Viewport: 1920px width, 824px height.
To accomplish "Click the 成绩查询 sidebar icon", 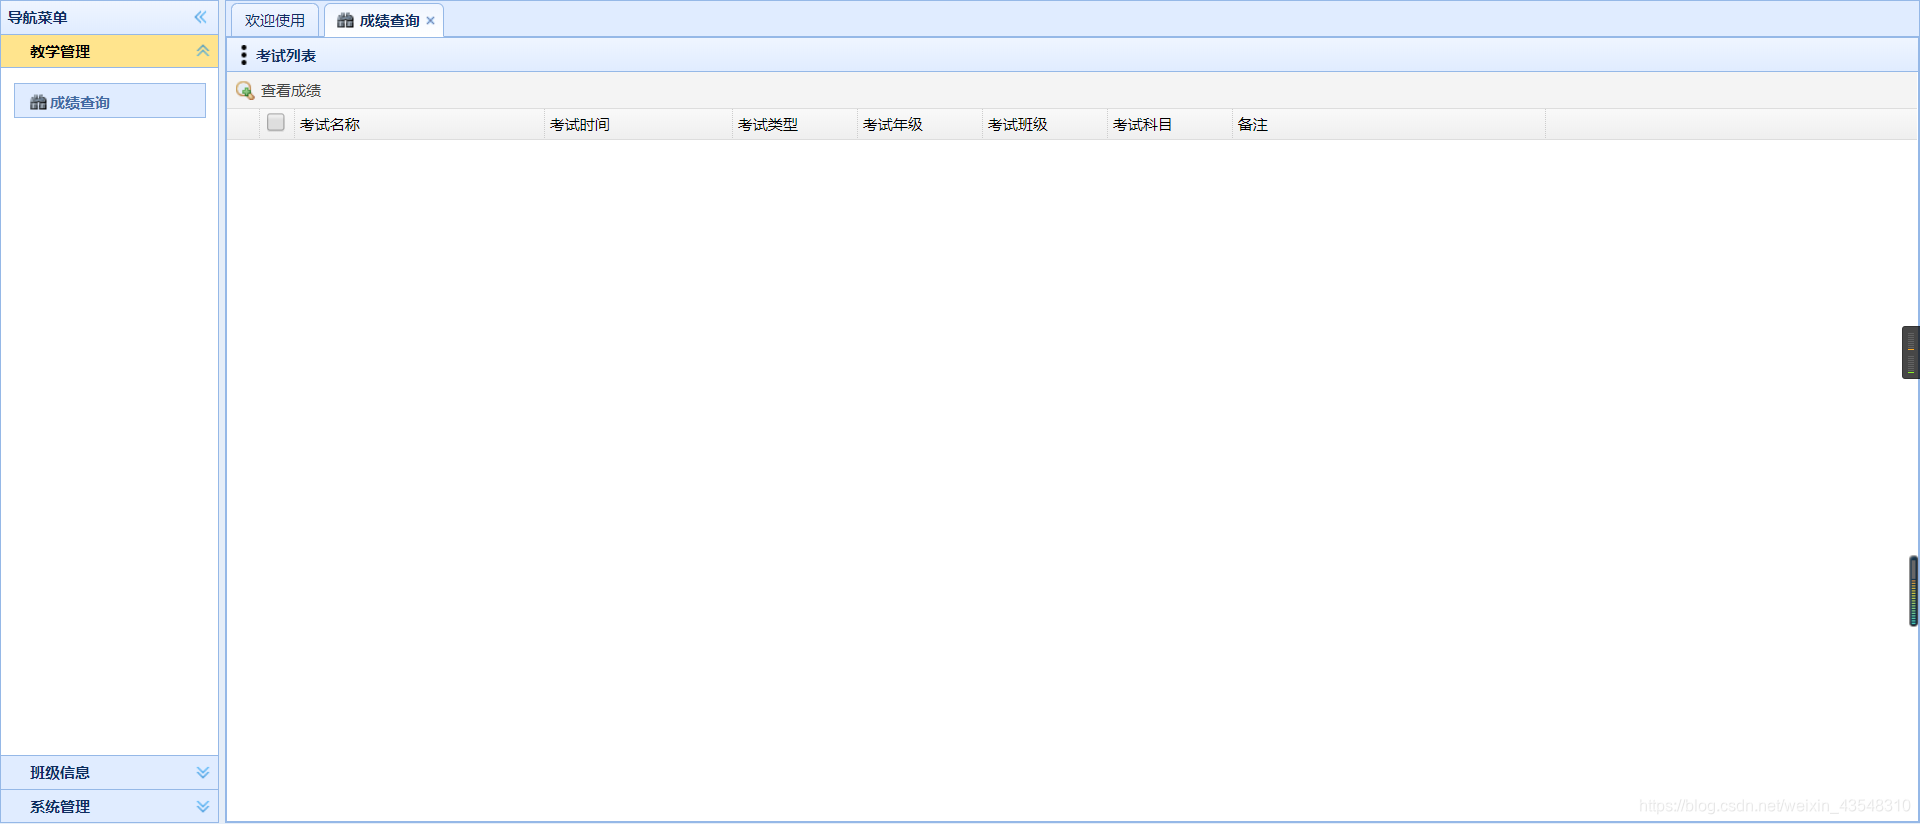I will pos(38,102).
